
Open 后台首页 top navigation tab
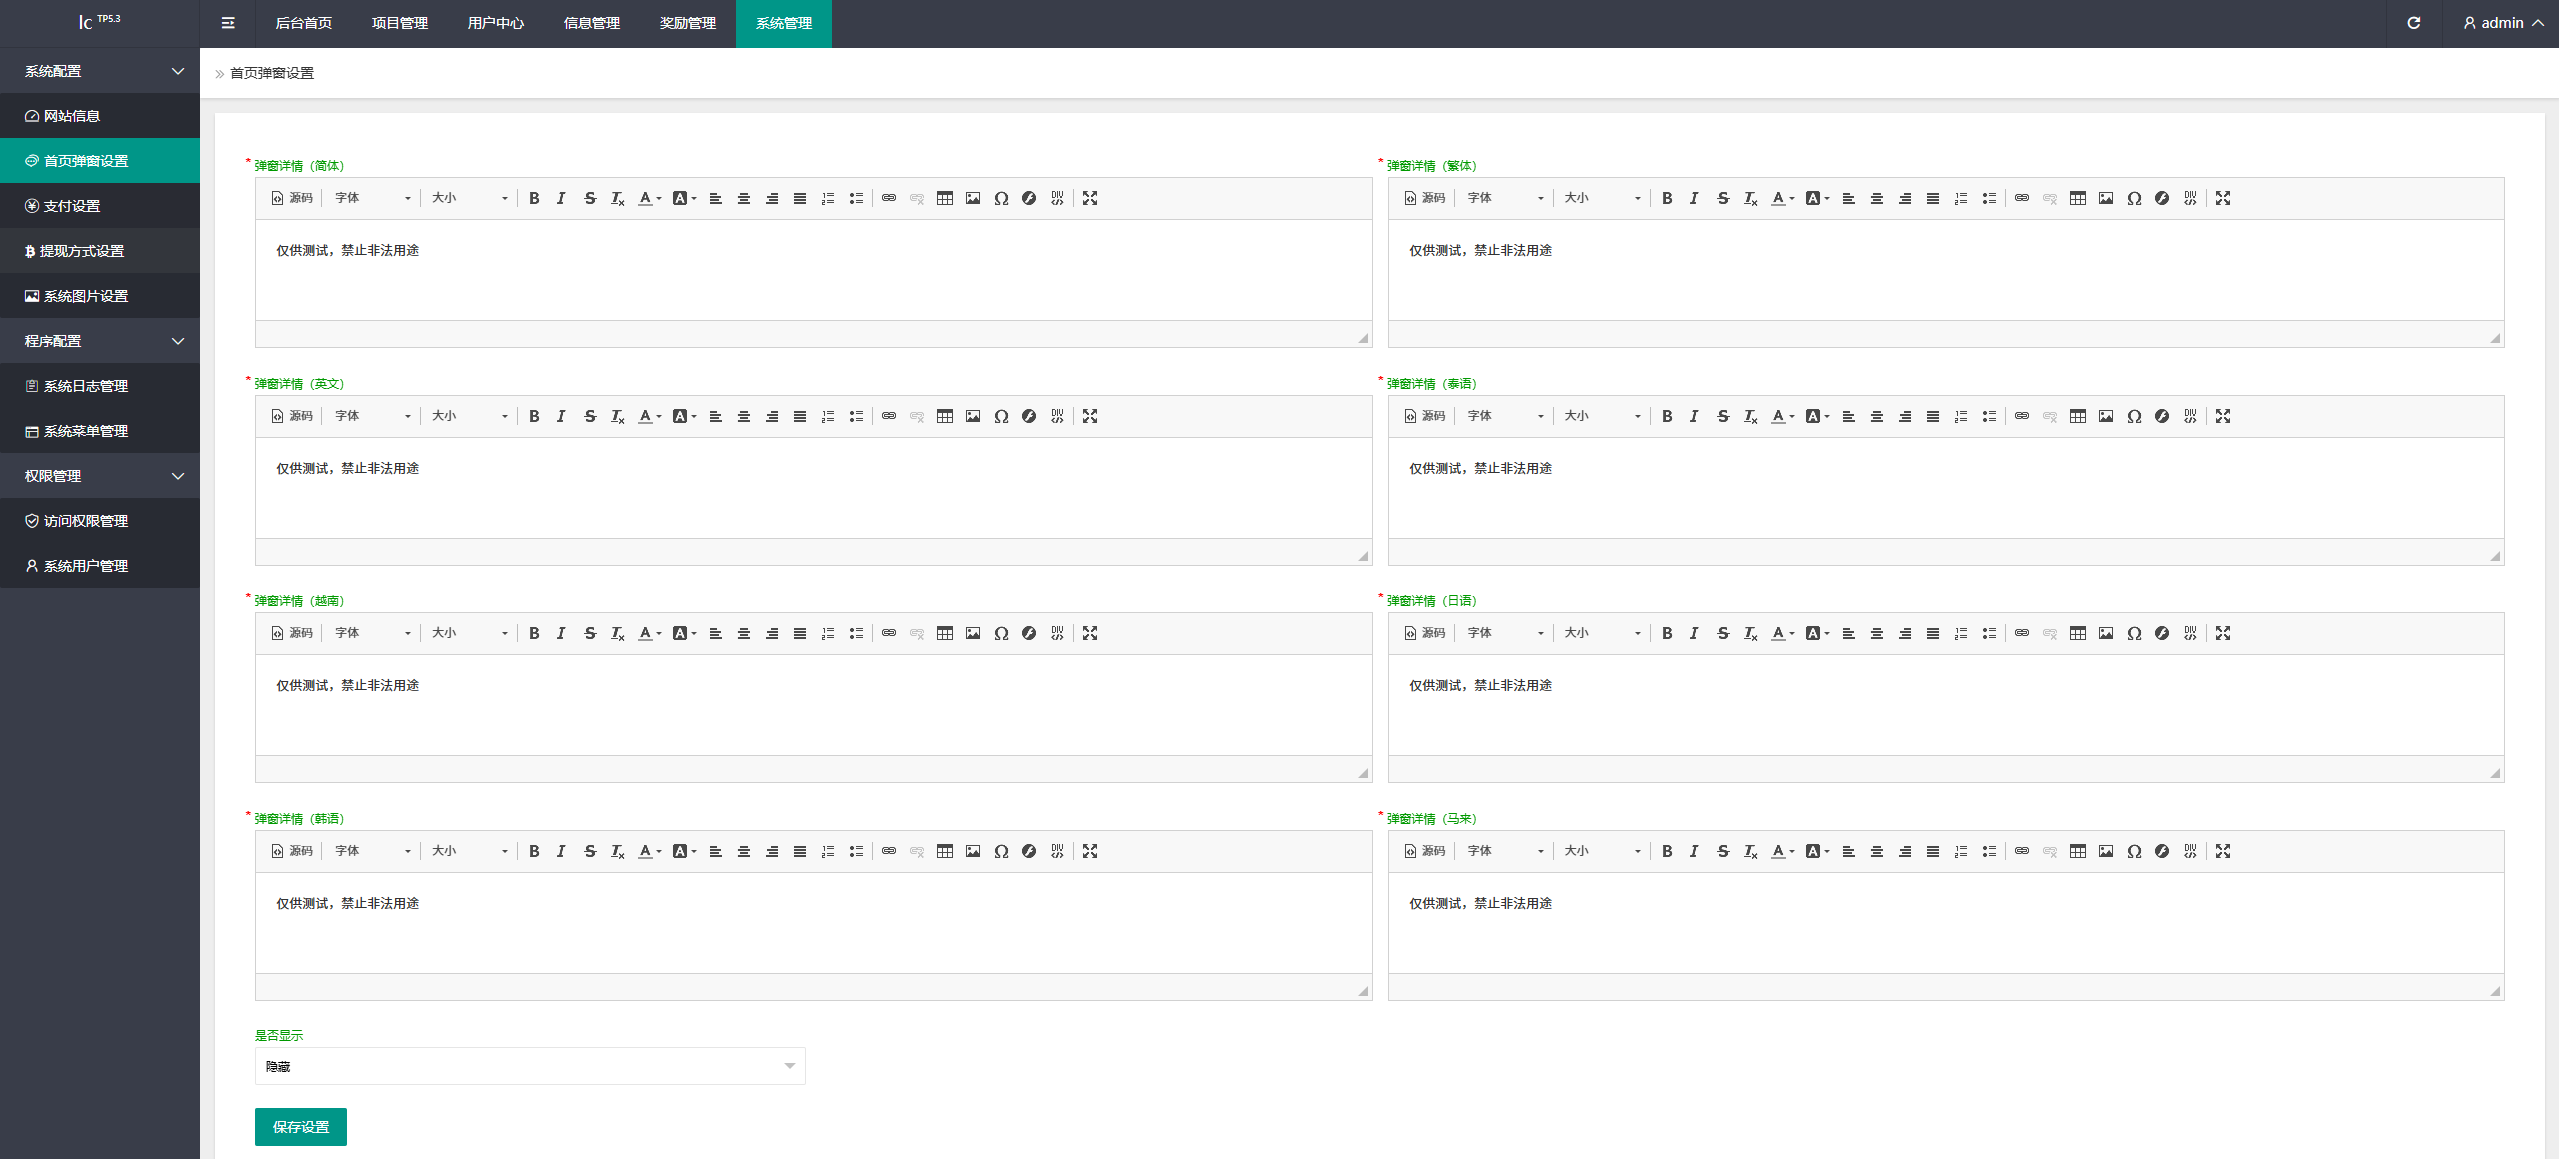coord(304,23)
